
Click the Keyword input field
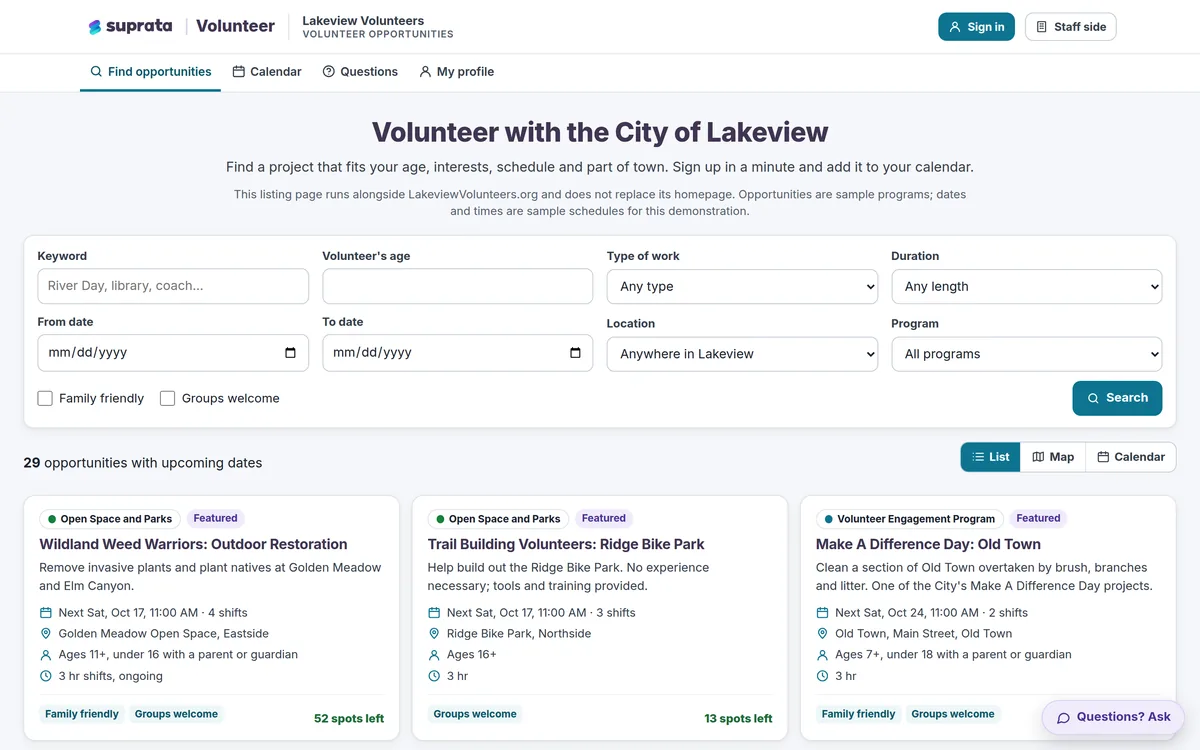pyautogui.click(x=173, y=286)
